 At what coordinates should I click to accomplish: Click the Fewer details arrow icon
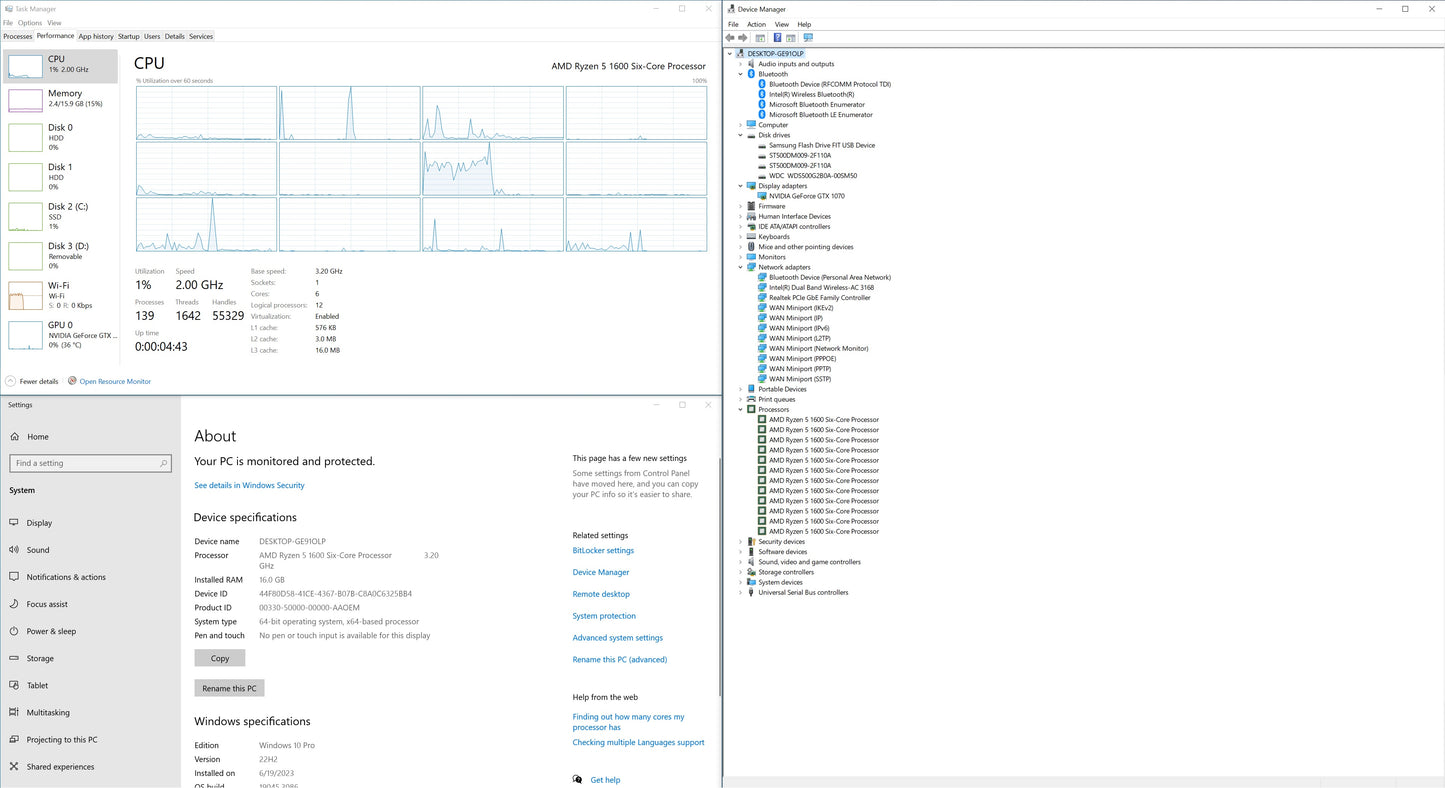(x=11, y=381)
